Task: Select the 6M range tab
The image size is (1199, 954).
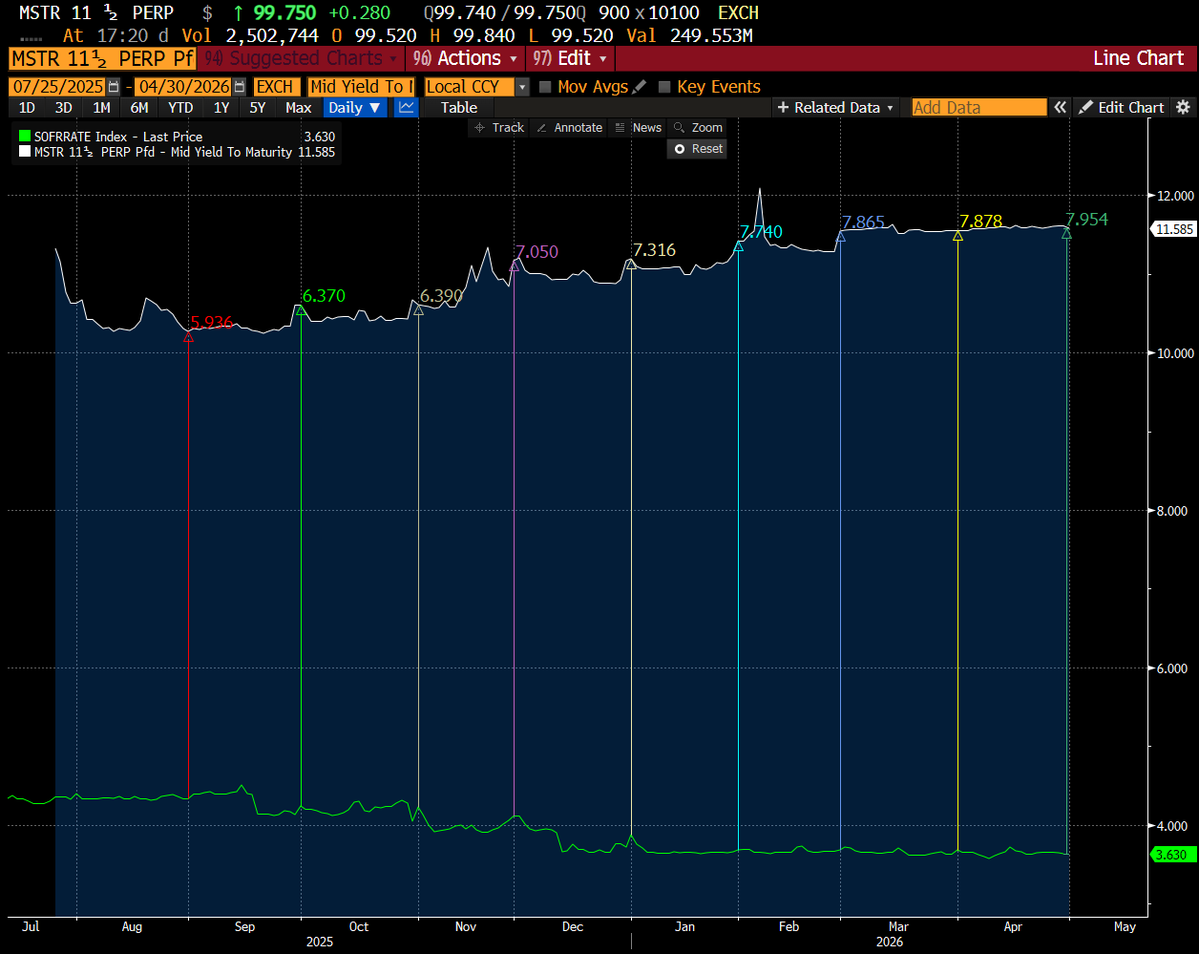Action: click(x=139, y=108)
